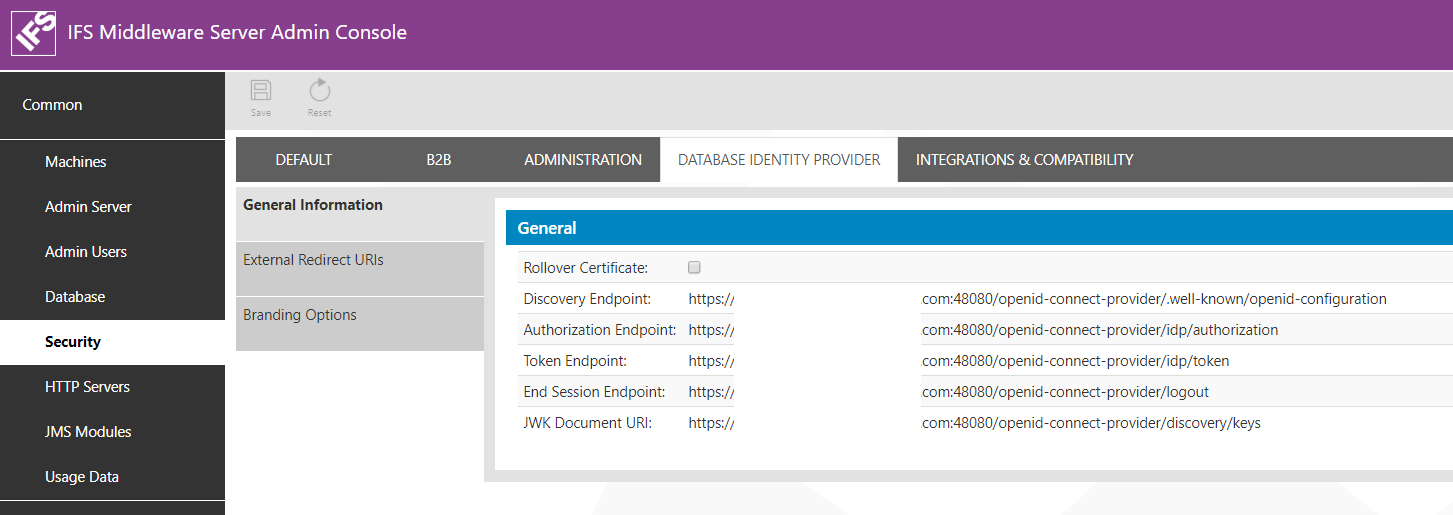
Task: Click the Discovery Endpoint URL field
Action: 1036,299
